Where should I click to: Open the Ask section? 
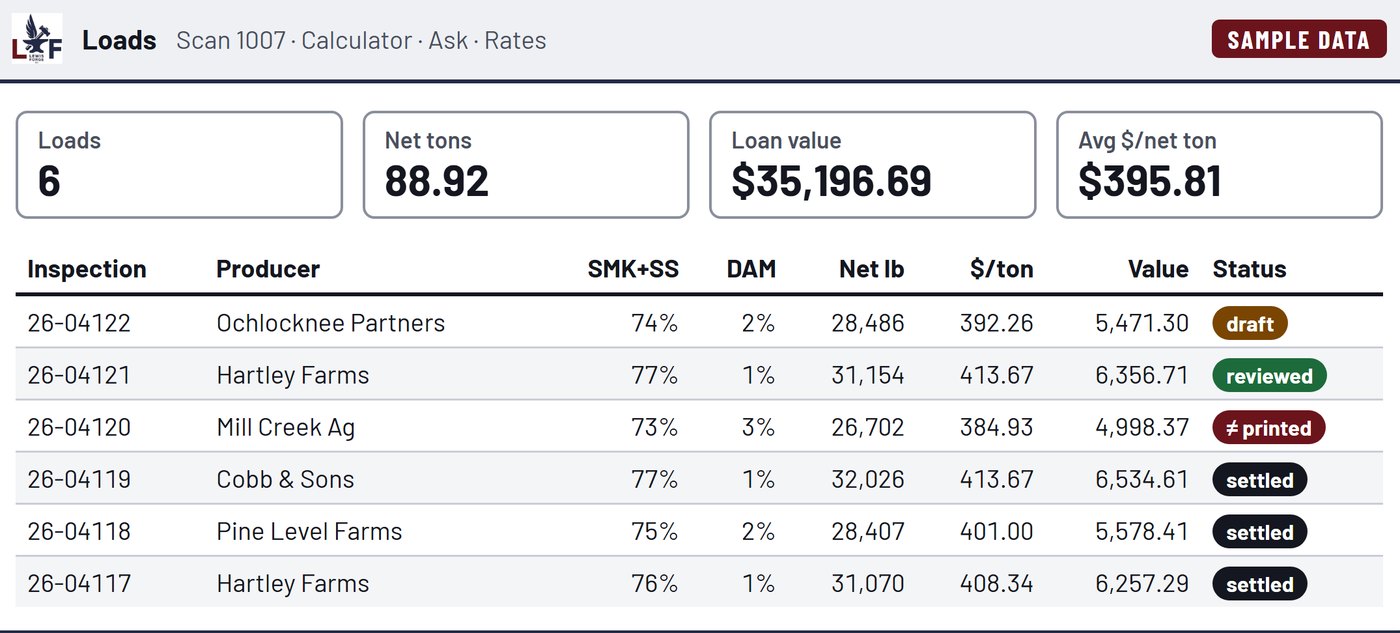(x=448, y=40)
